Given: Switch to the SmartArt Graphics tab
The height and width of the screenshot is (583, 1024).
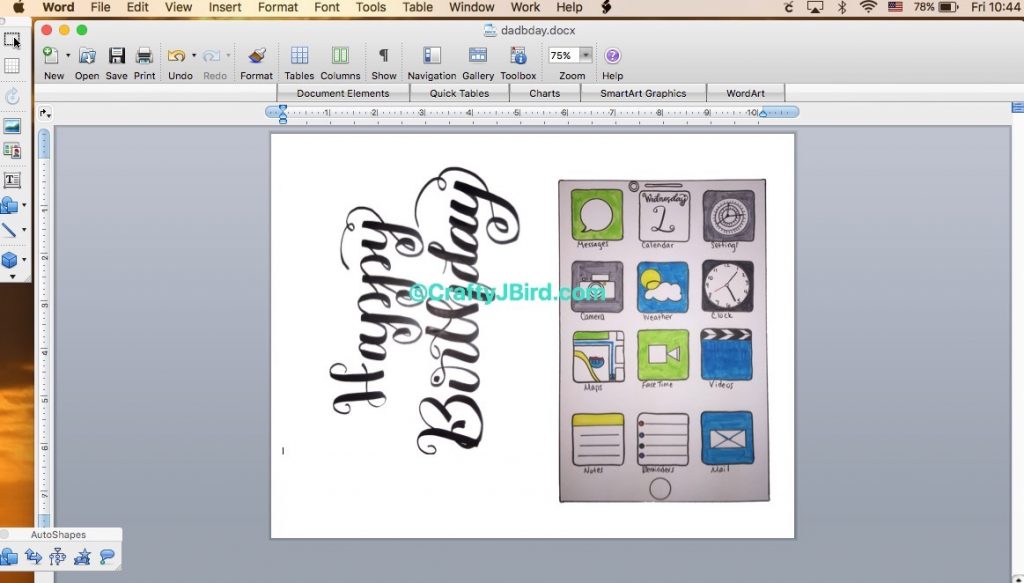Looking at the screenshot, I should (643, 93).
